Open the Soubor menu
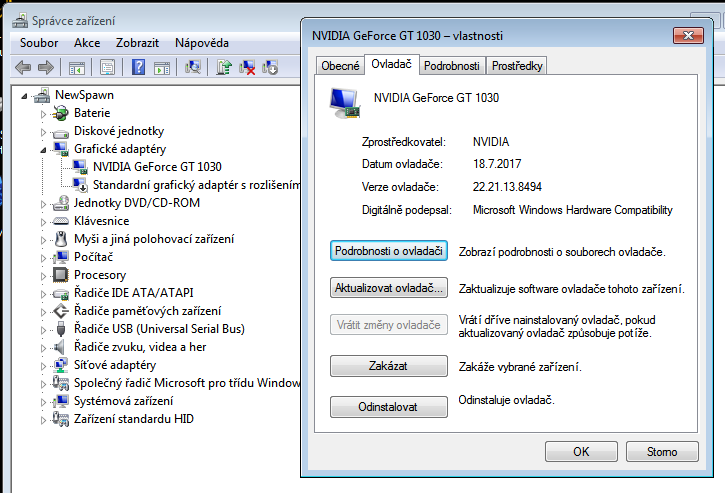725x493 pixels. point(39,43)
